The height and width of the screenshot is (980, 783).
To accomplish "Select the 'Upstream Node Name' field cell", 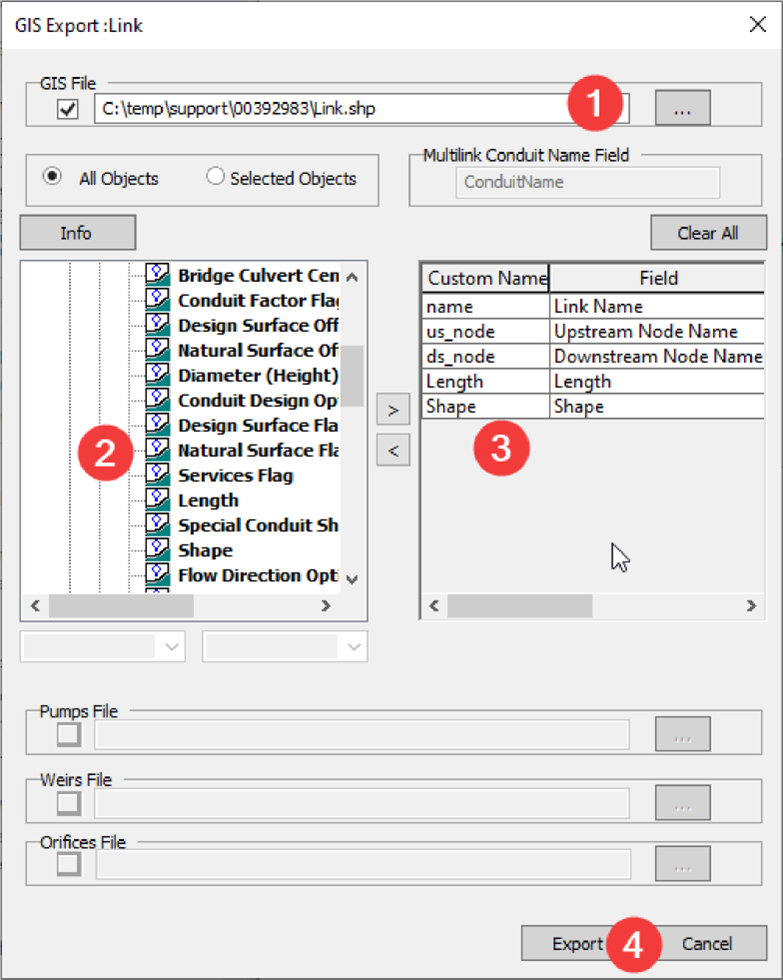I will pos(657,332).
